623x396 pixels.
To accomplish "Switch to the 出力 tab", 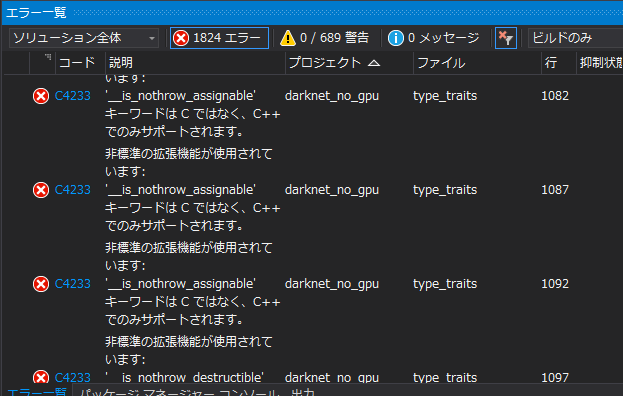I will point(303,392).
